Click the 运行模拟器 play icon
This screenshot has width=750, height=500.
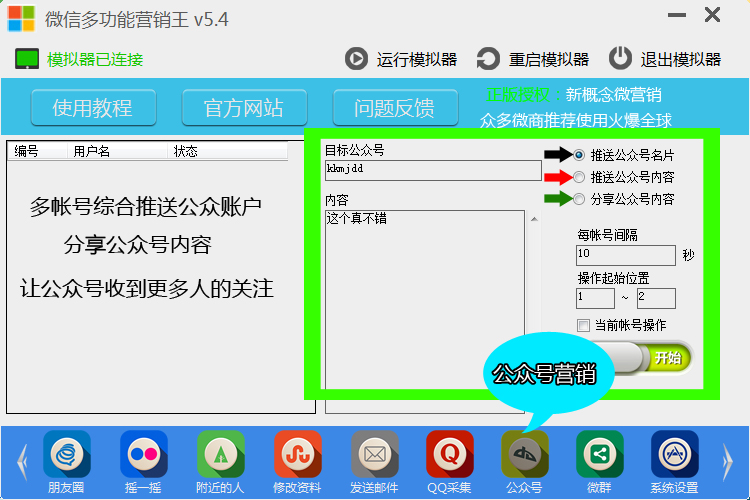click(356, 59)
